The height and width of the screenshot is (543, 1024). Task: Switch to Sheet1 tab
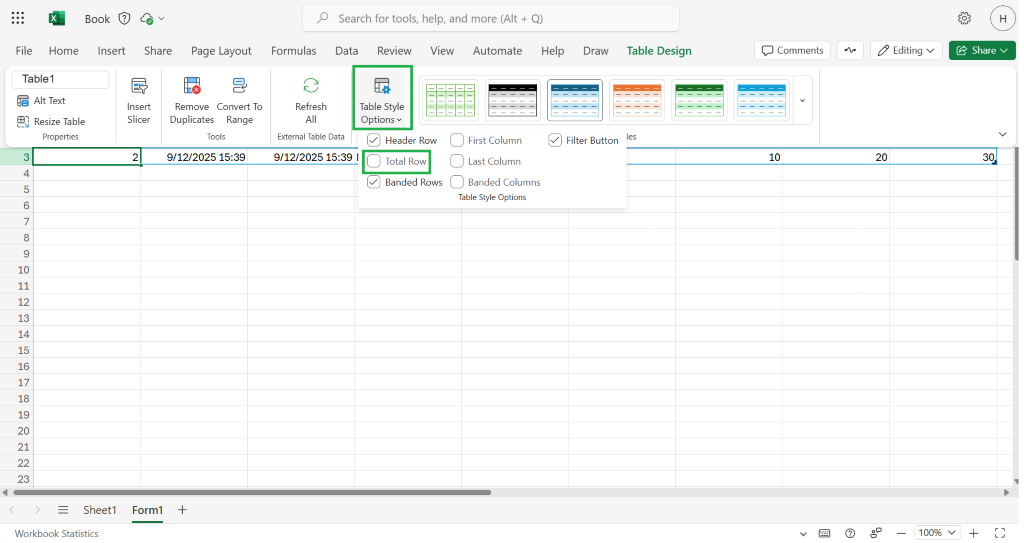point(100,510)
